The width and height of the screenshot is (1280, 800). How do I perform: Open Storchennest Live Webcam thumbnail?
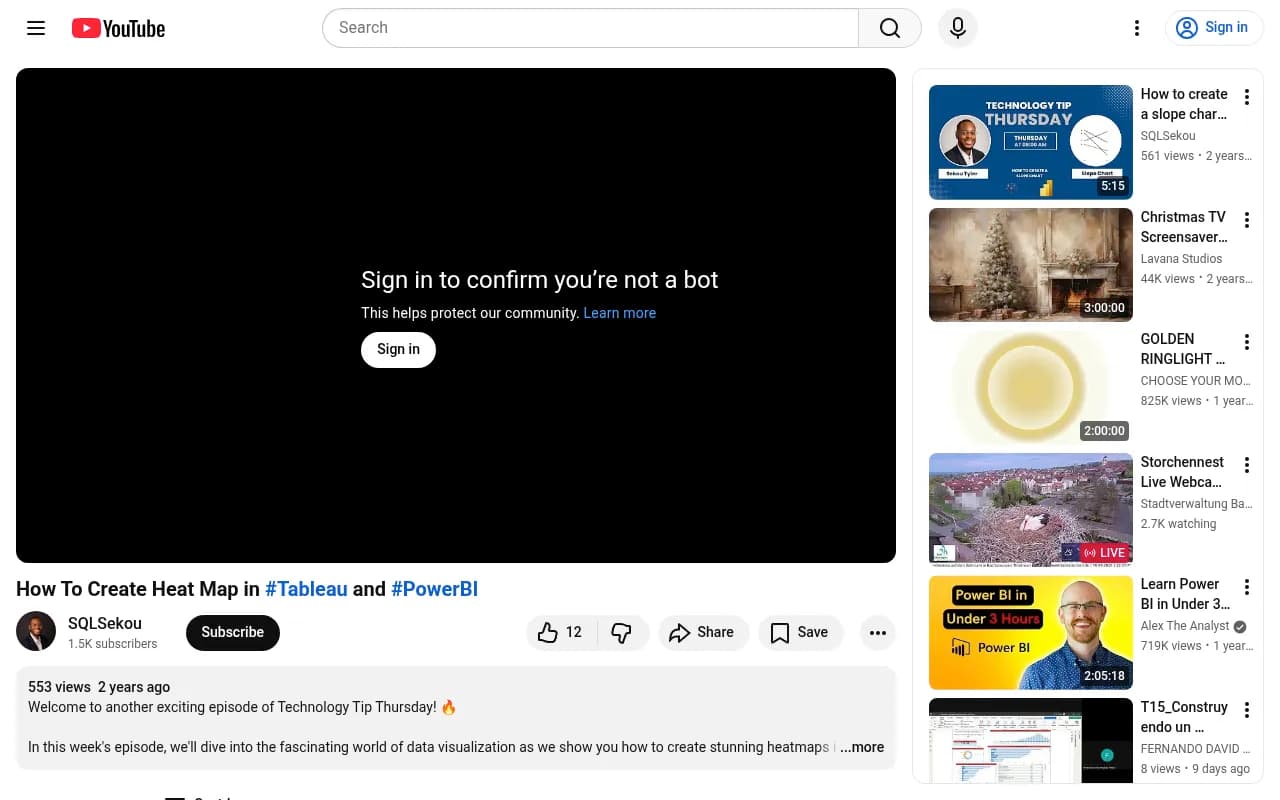tap(1030, 510)
